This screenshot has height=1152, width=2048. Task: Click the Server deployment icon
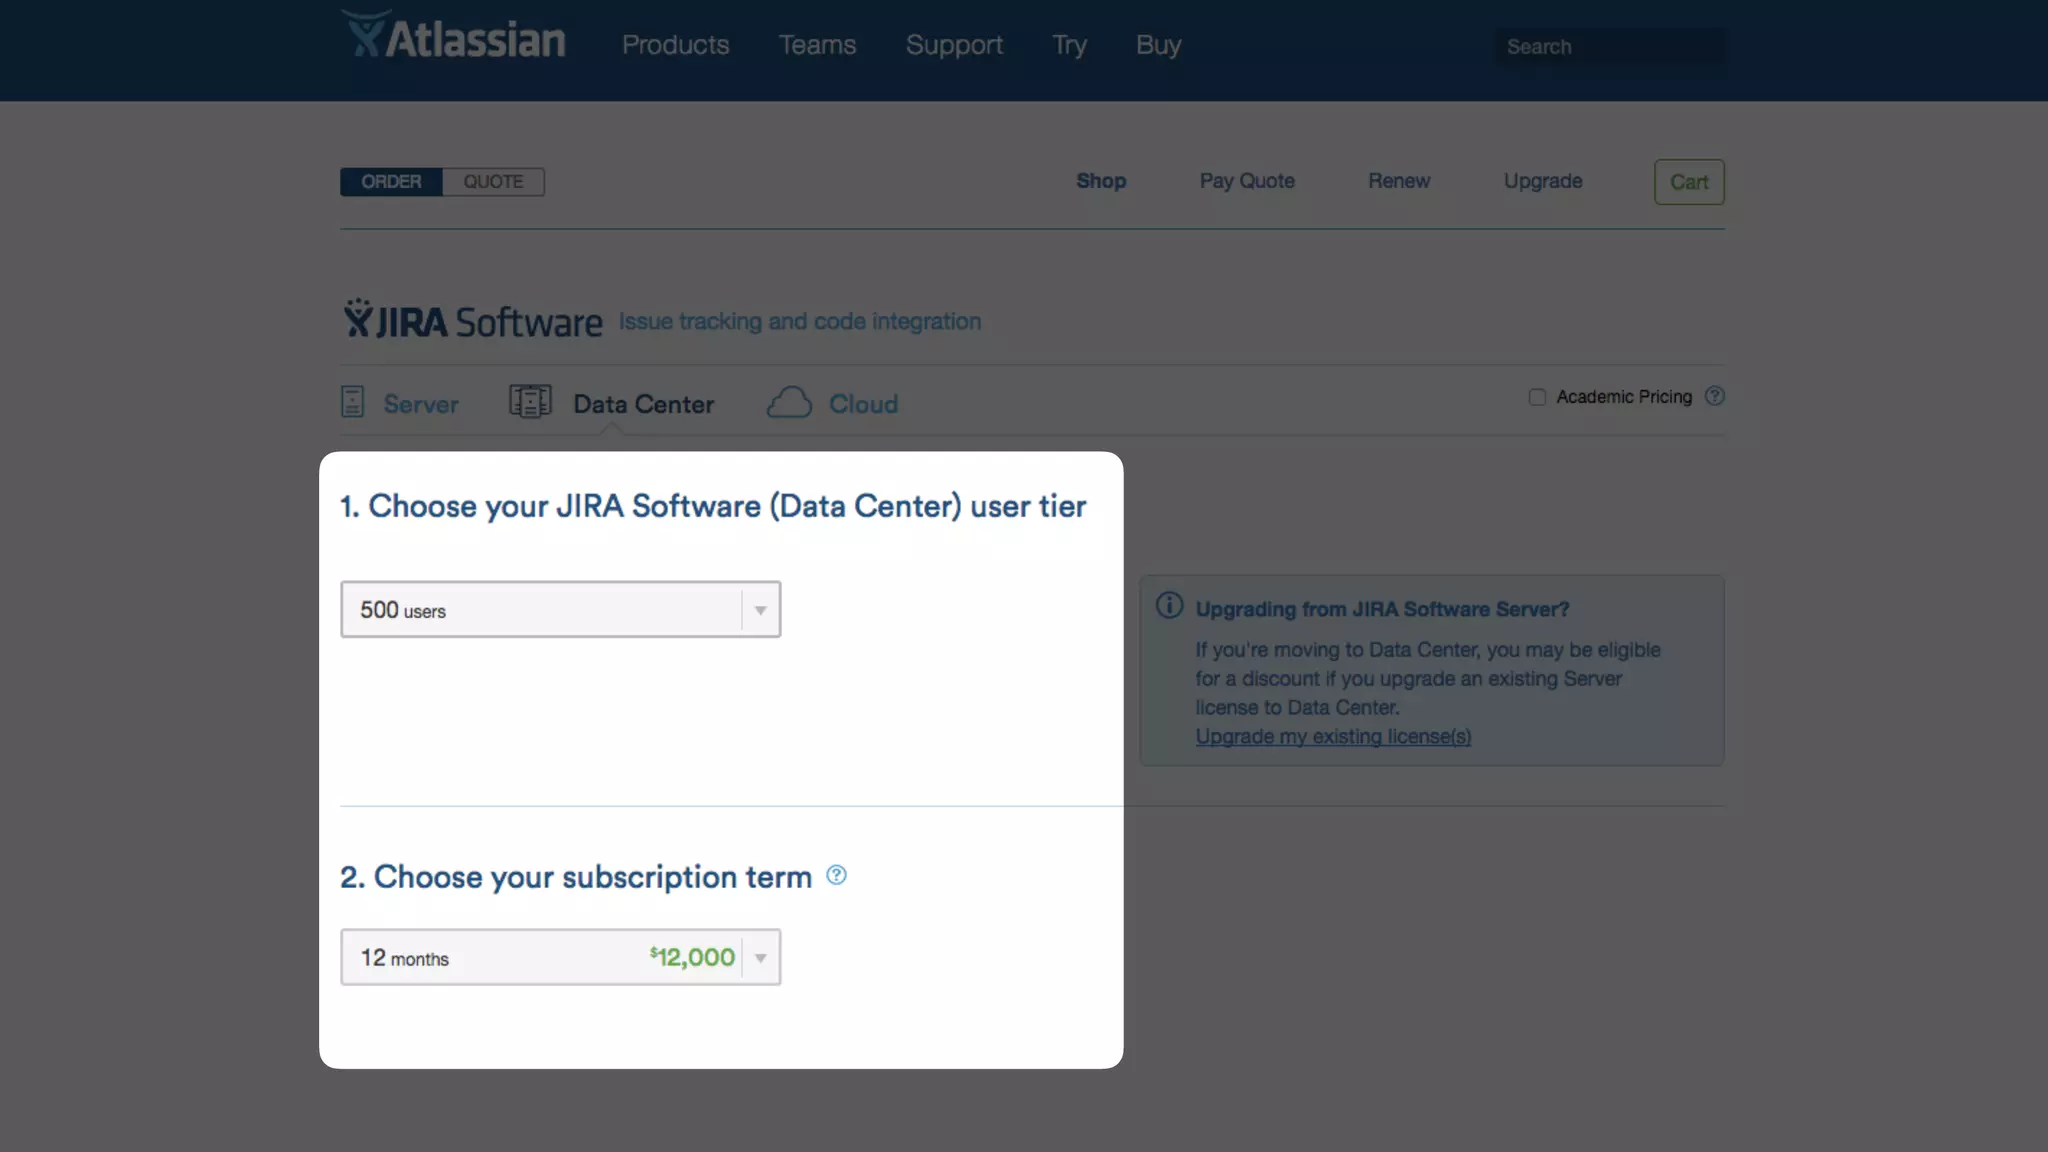point(352,402)
